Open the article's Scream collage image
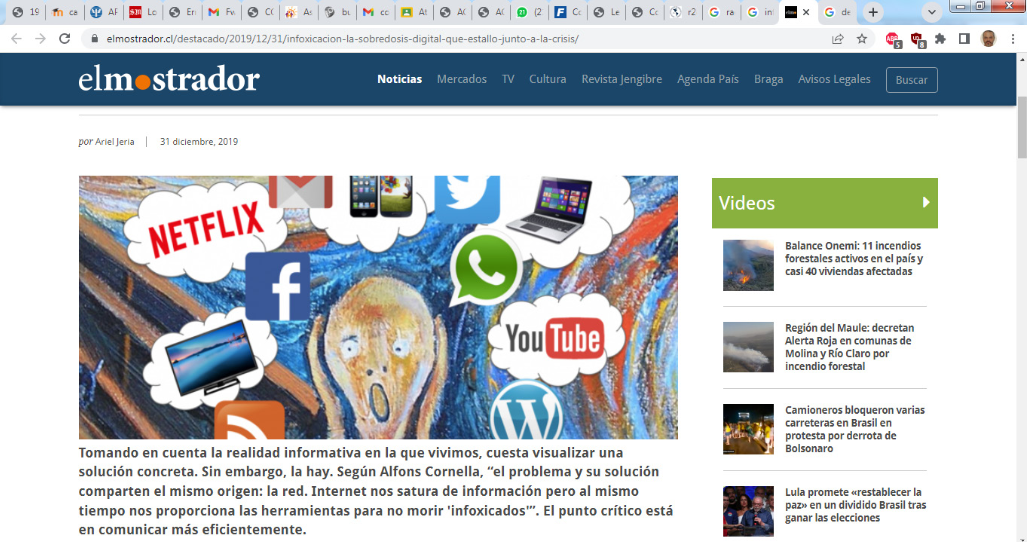The image size is (1027, 542). pos(379,307)
